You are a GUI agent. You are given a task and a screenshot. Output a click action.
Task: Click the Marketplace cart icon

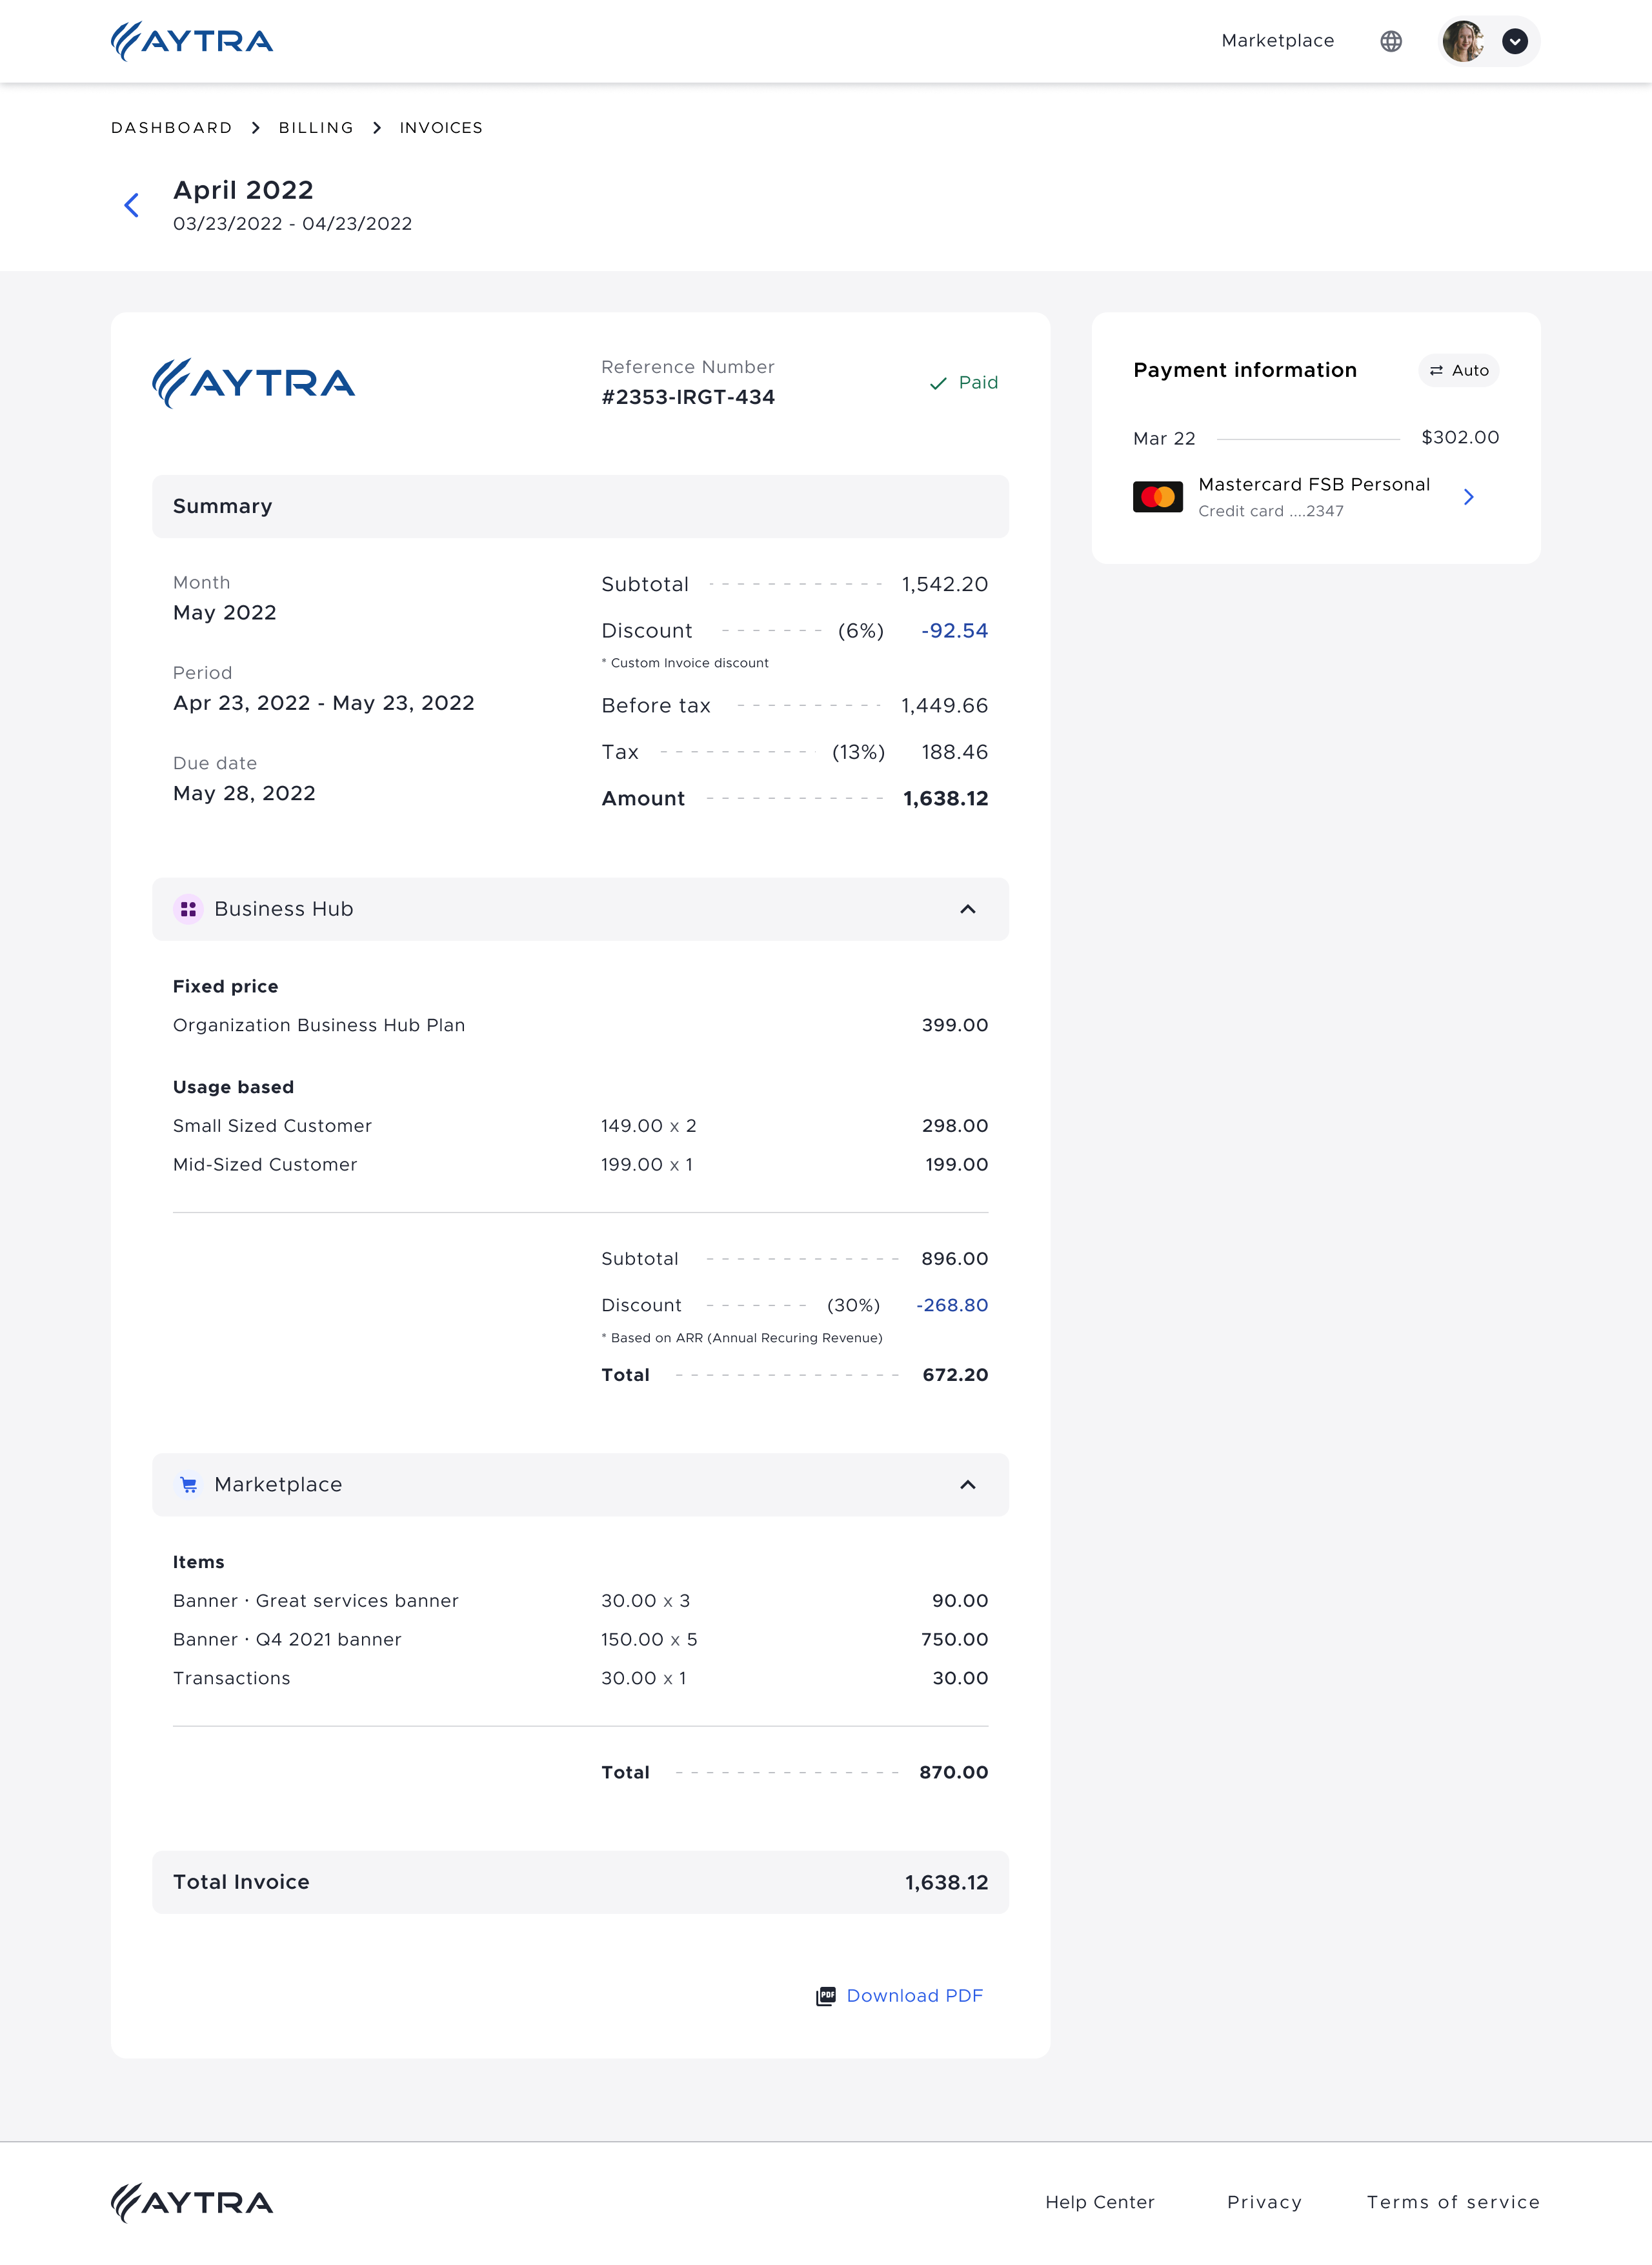click(x=188, y=1485)
